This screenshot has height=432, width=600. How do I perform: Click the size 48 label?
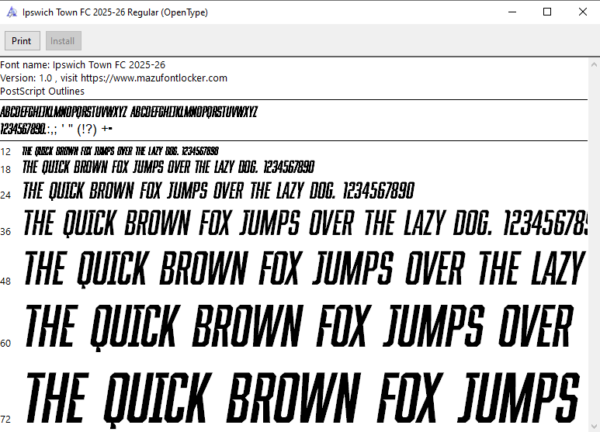click(5, 282)
